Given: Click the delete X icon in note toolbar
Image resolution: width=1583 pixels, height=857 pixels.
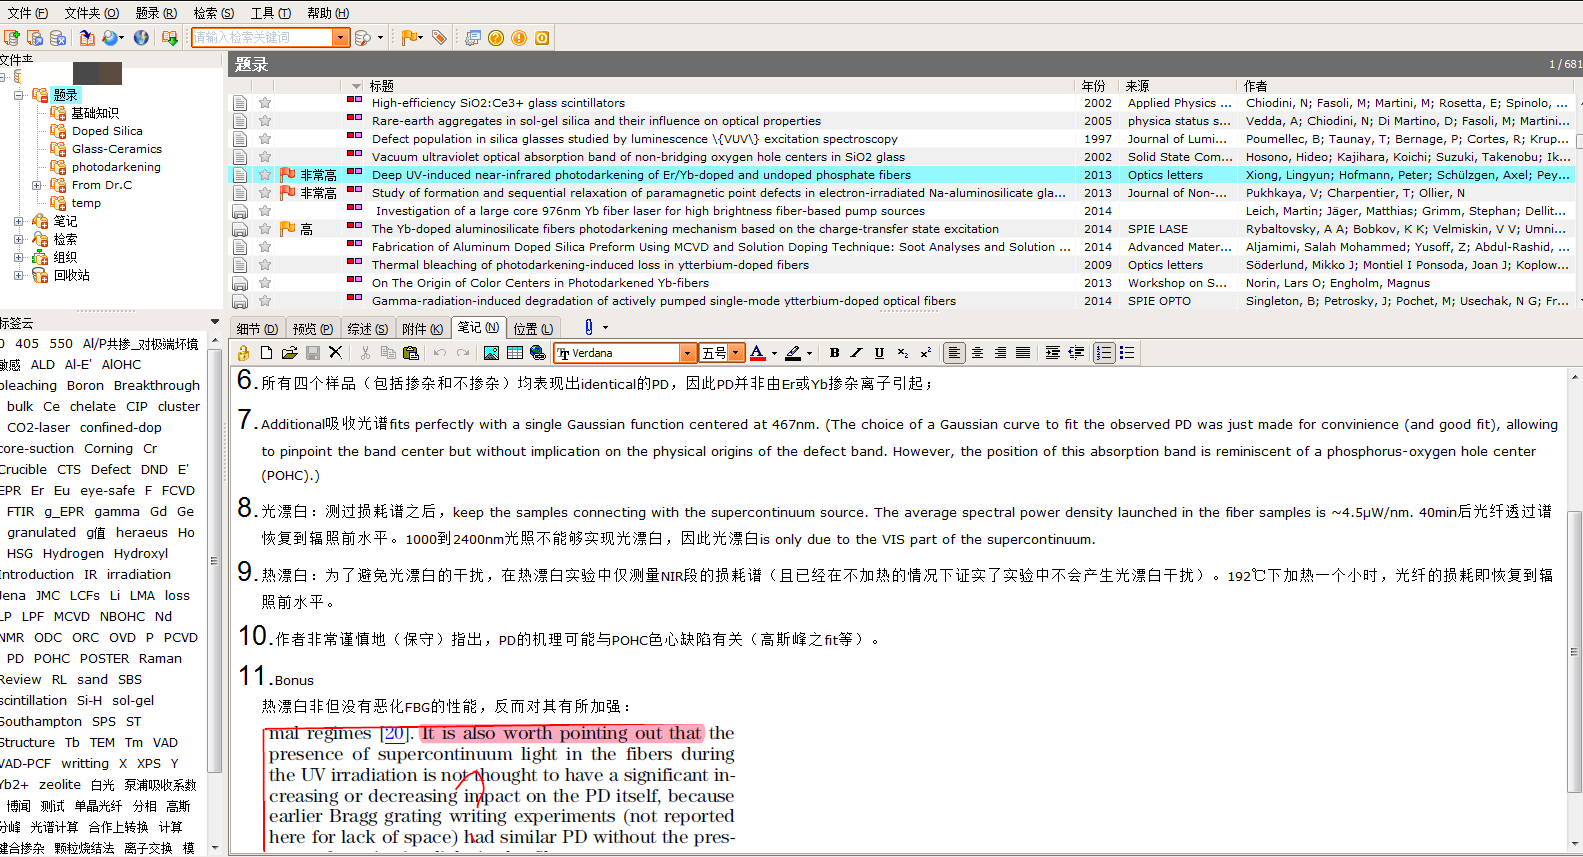Looking at the screenshot, I should point(336,353).
